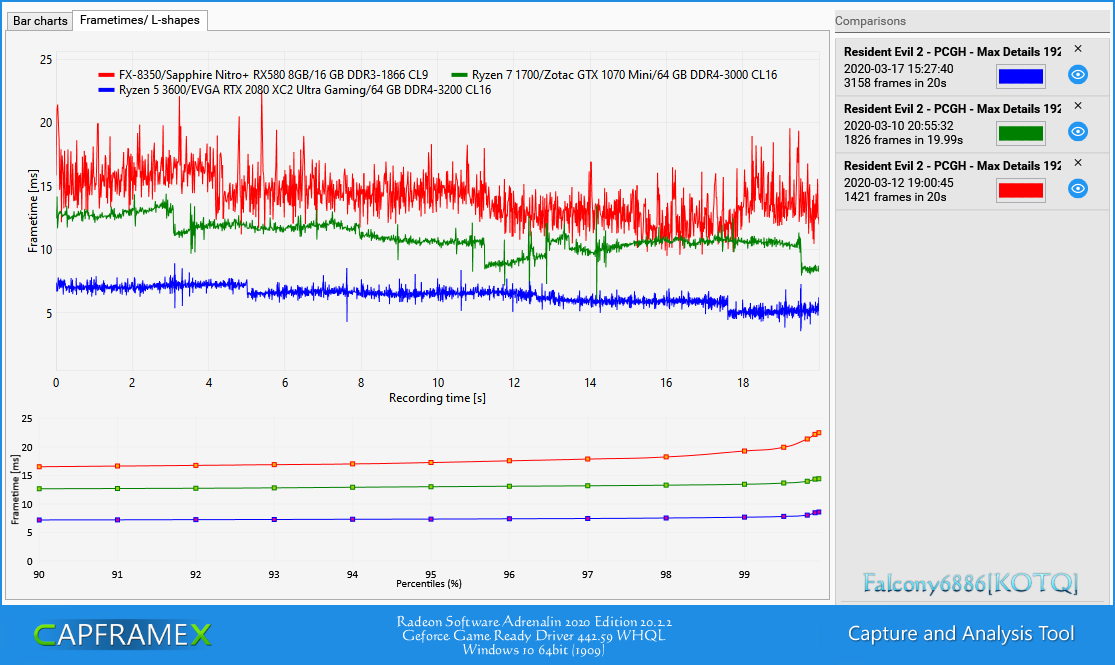The image size is (1115, 665).
Task: Remove the 2020-03-10 20:55:32 comparison entry
Action: point(1078,106)
